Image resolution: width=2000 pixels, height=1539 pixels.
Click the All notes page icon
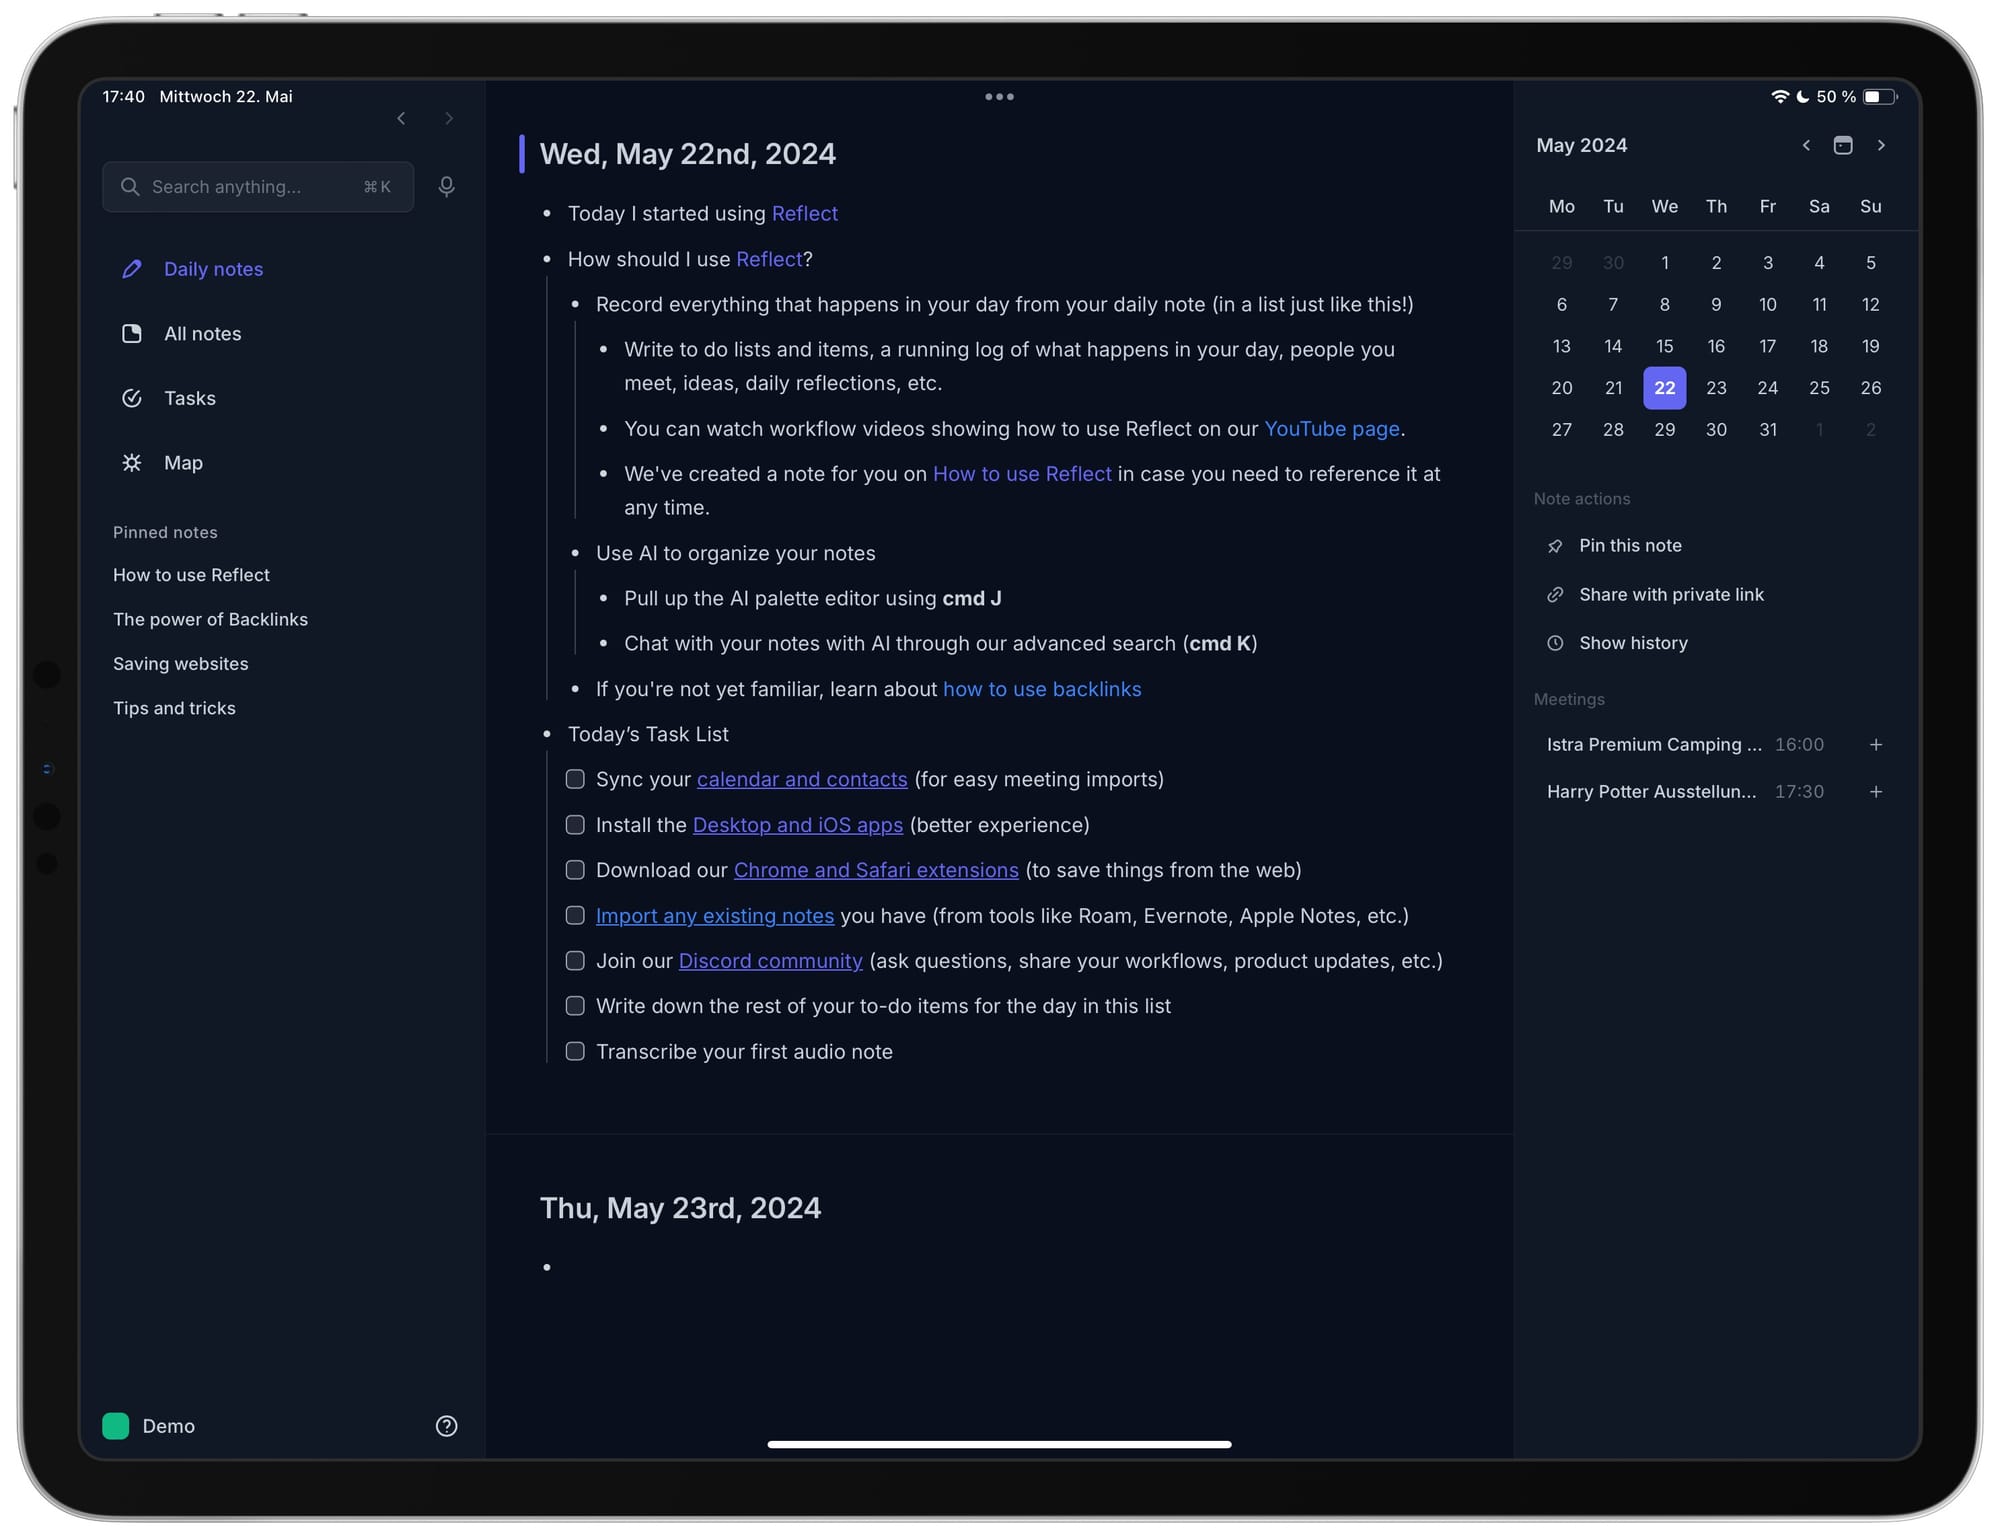click(132, 334)
